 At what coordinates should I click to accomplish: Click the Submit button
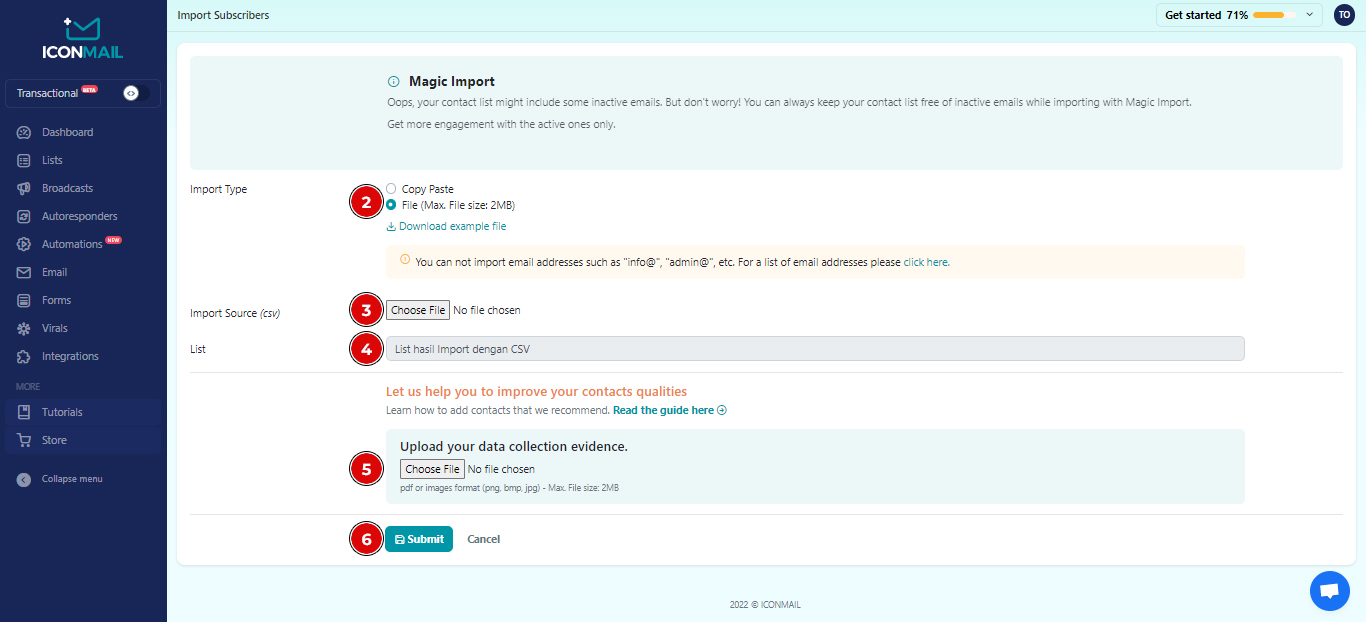click(x=419, y=539)
